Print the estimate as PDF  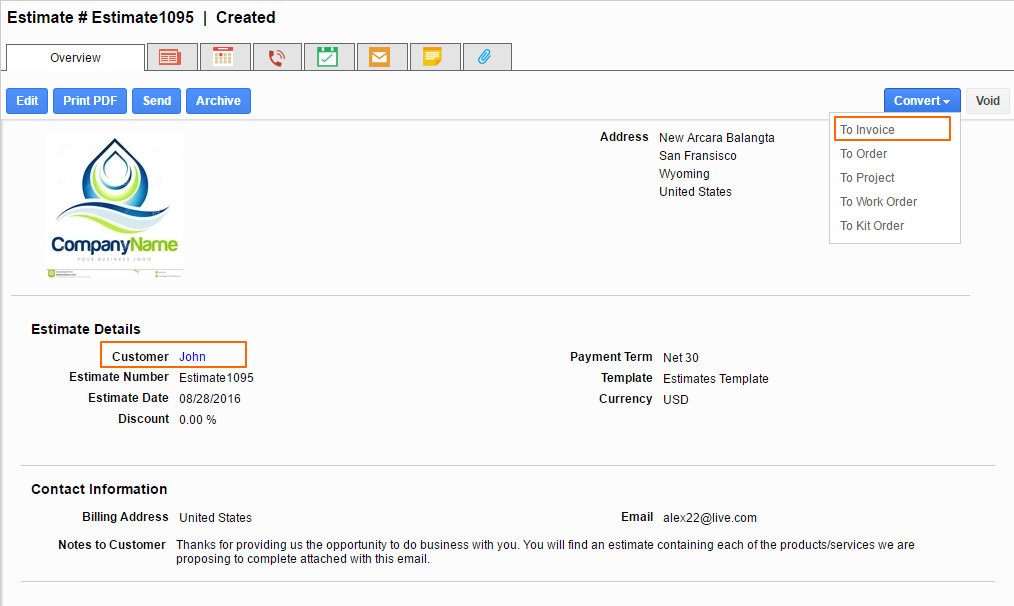[90, 101]
